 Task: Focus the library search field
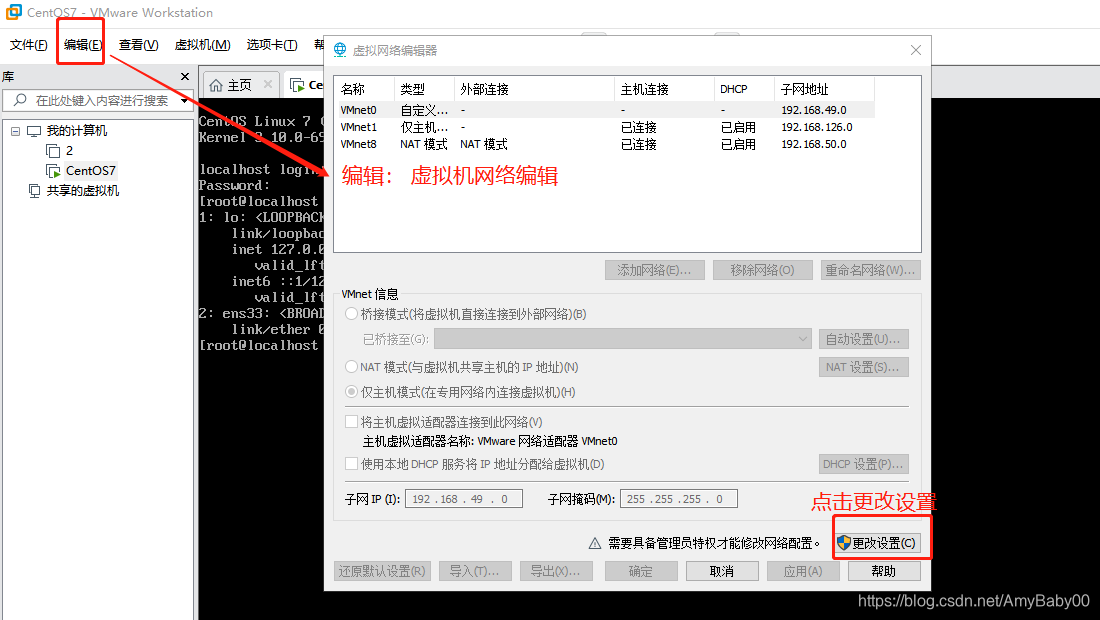coord(104,100)
